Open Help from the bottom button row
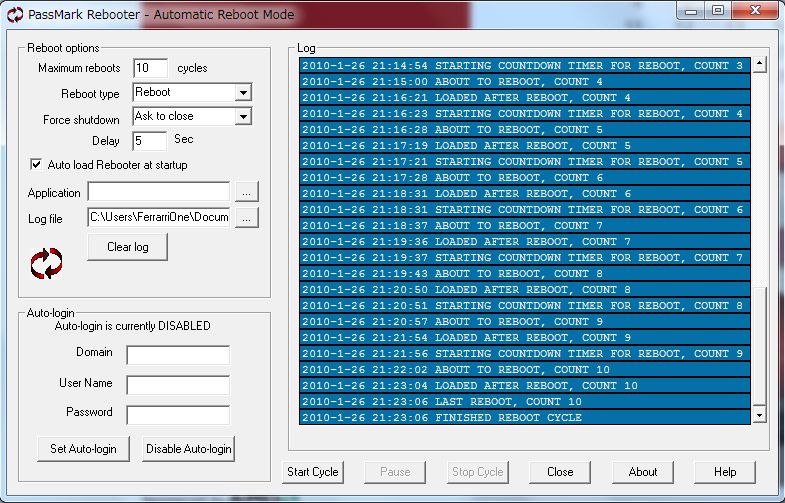Screen dimensions: 785x503 click(725, 472)
